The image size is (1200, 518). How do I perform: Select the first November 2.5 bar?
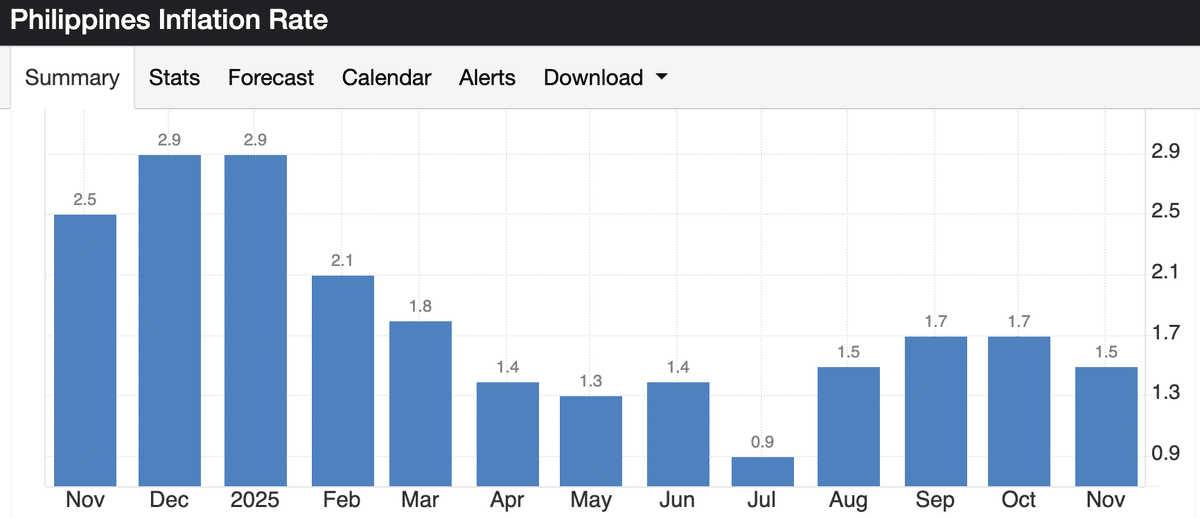pos(85,350)
